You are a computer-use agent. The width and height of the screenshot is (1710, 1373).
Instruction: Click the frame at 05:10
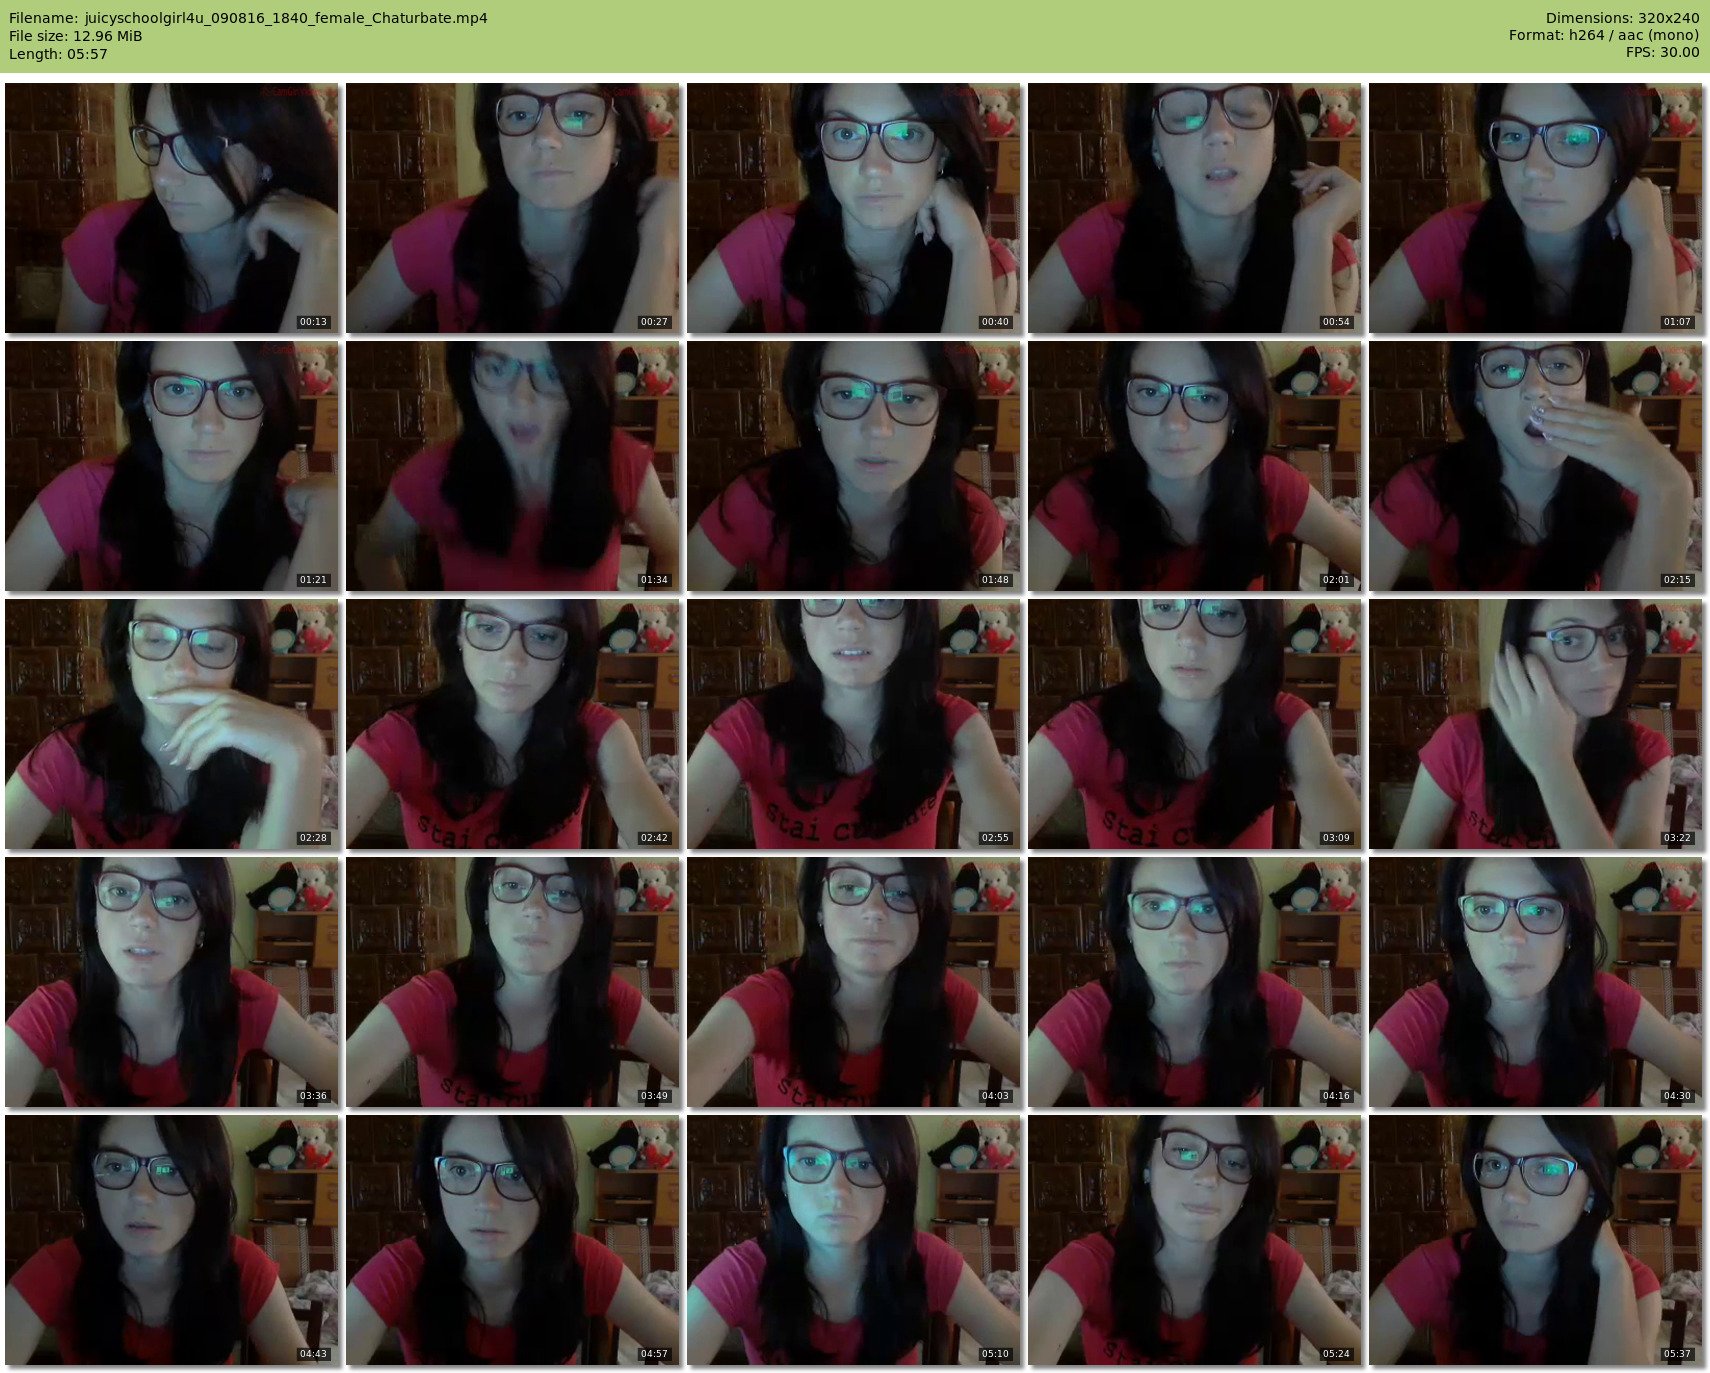[x=854, y=1240]
